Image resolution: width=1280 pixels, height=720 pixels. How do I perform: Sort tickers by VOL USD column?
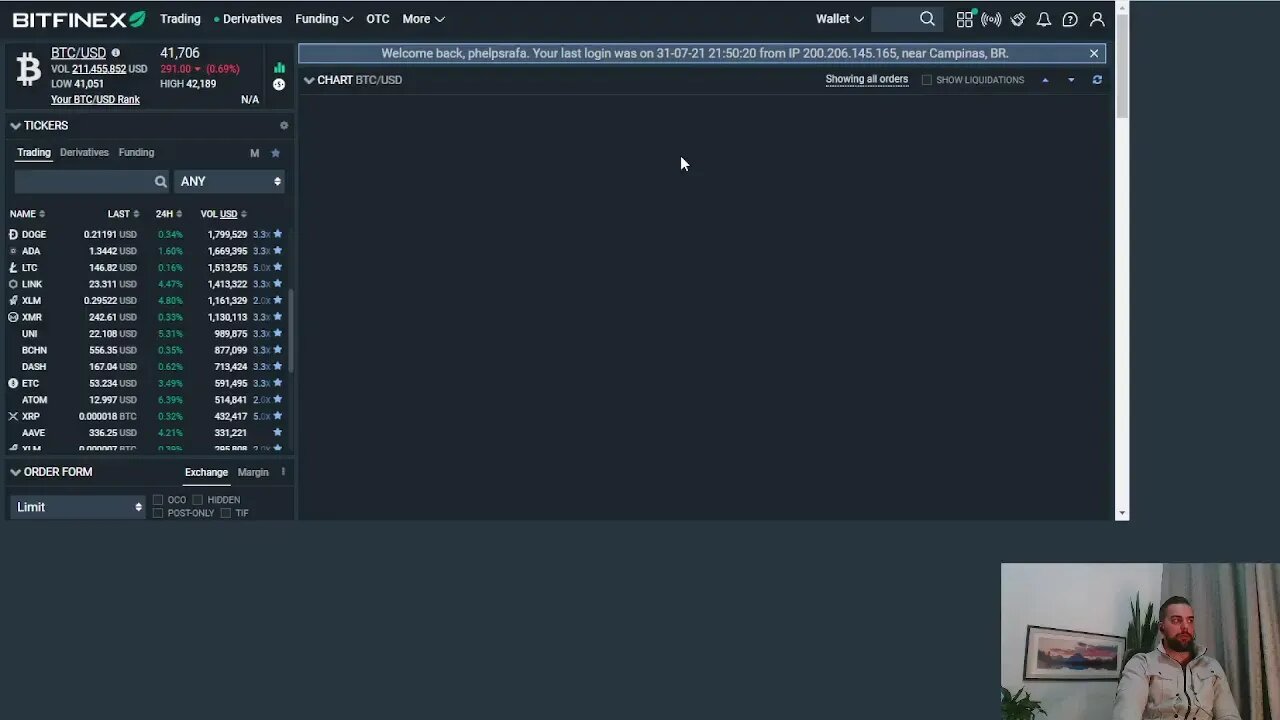223,214
